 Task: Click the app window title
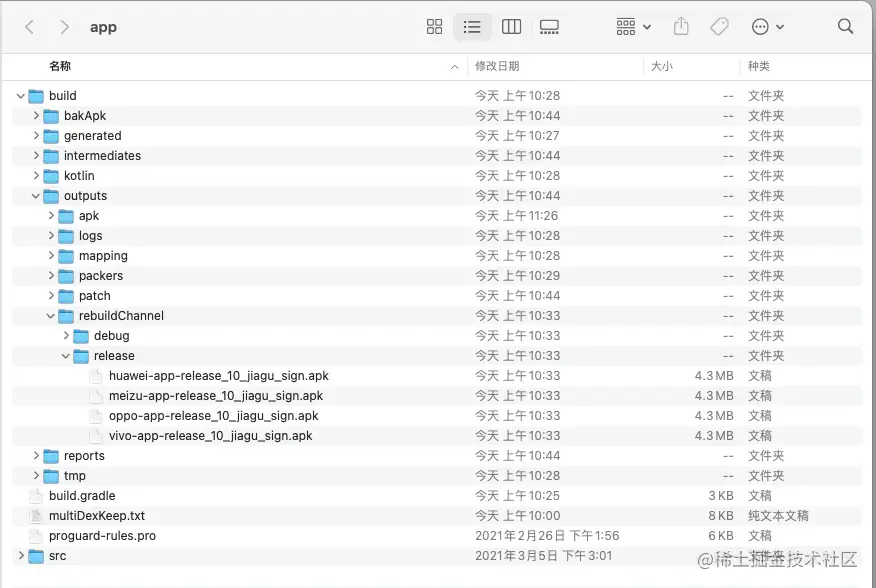click(103, 27)
